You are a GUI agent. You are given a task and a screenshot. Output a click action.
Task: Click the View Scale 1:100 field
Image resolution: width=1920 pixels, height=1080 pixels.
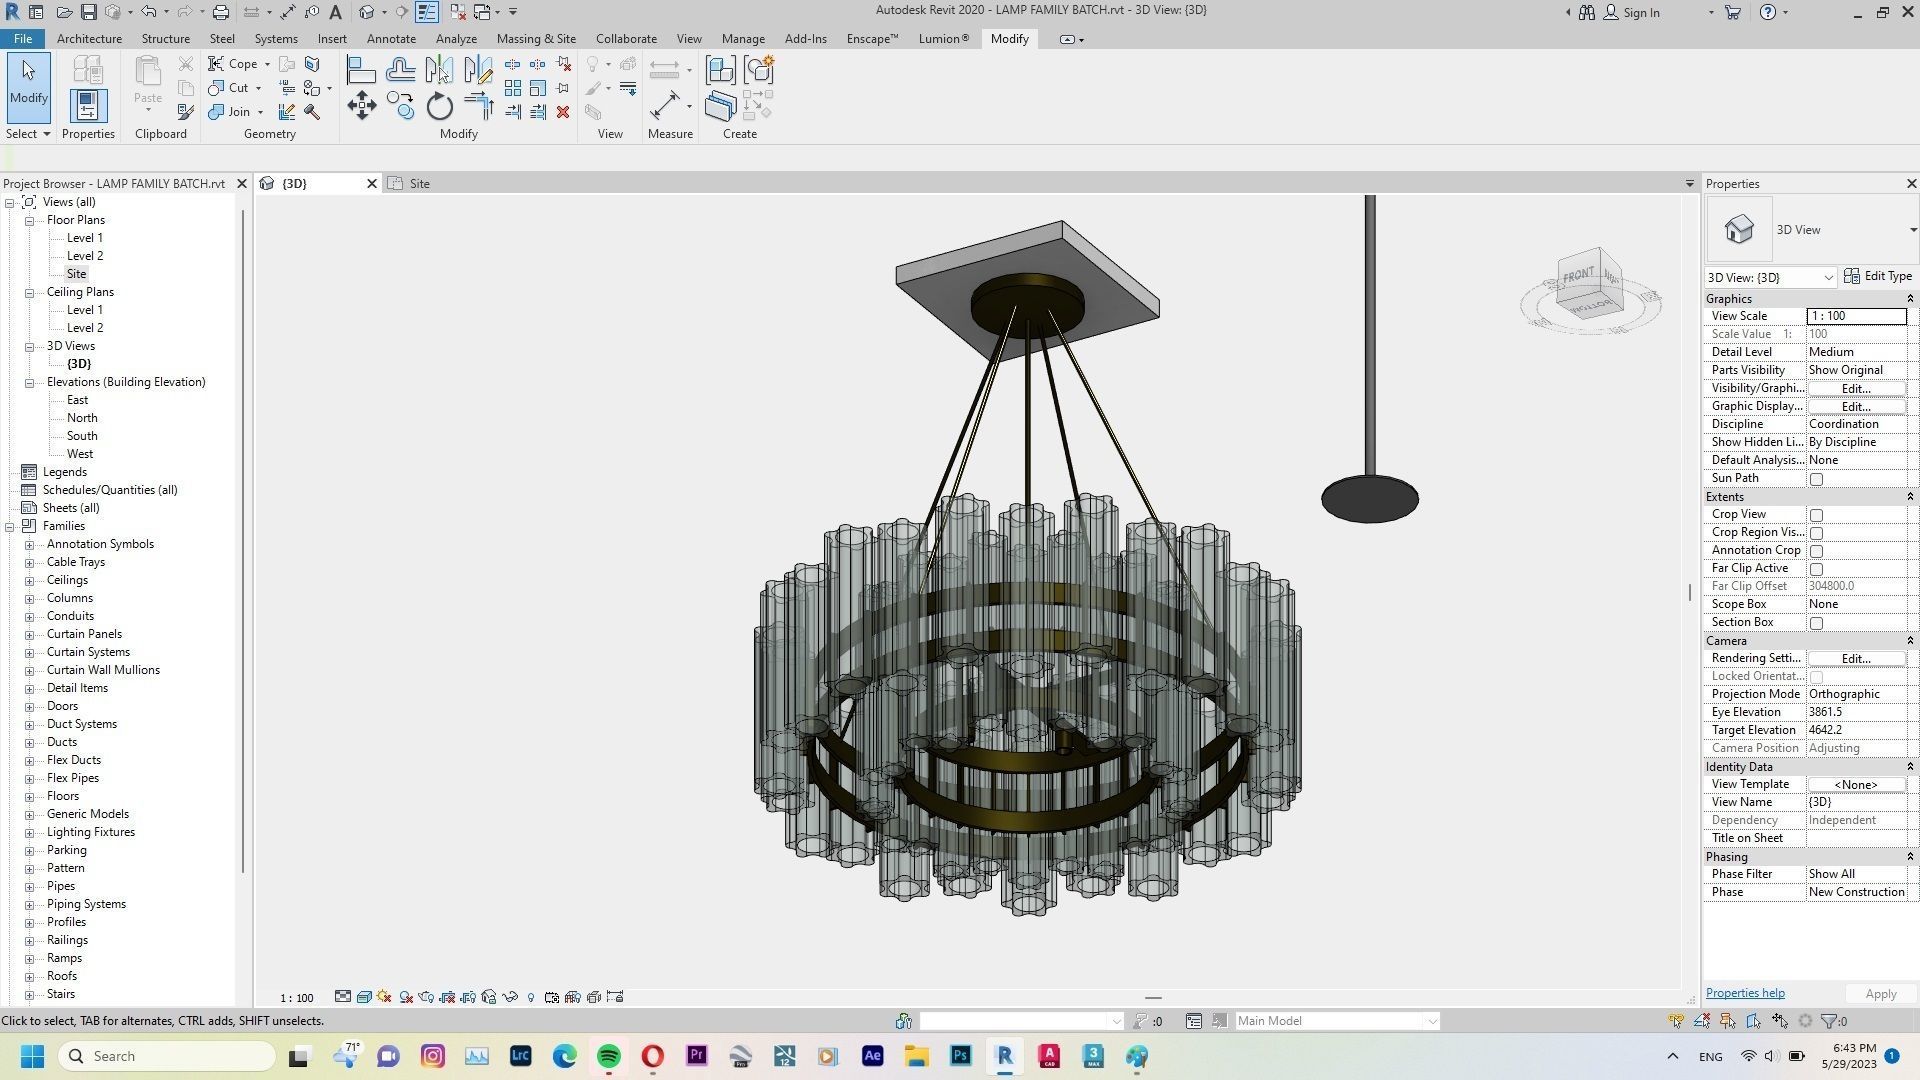coord(1856,316)
